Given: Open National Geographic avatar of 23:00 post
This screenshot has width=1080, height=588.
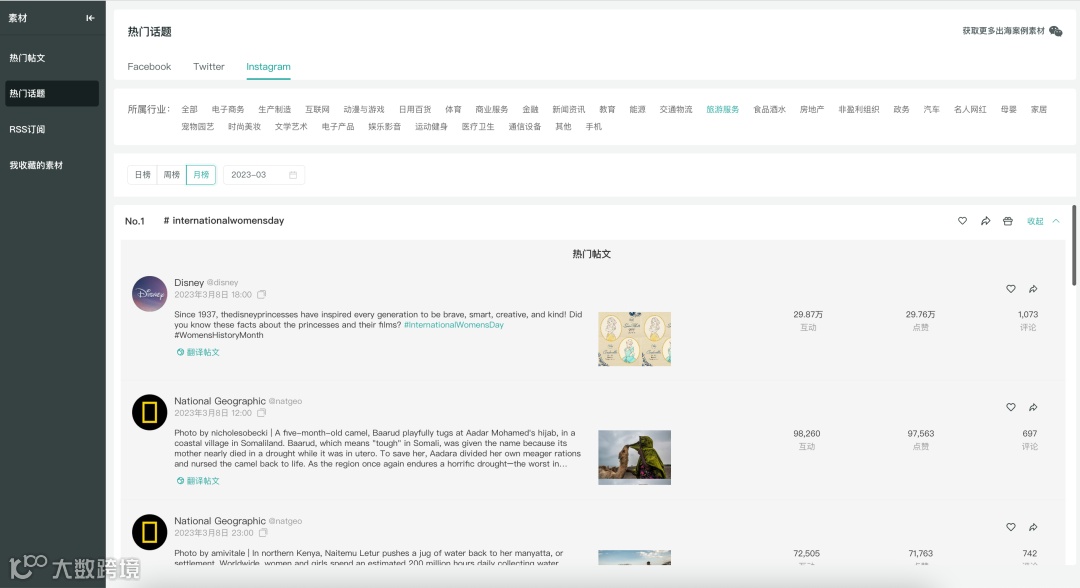Looking at the screenshot, I should coord(149,532).
